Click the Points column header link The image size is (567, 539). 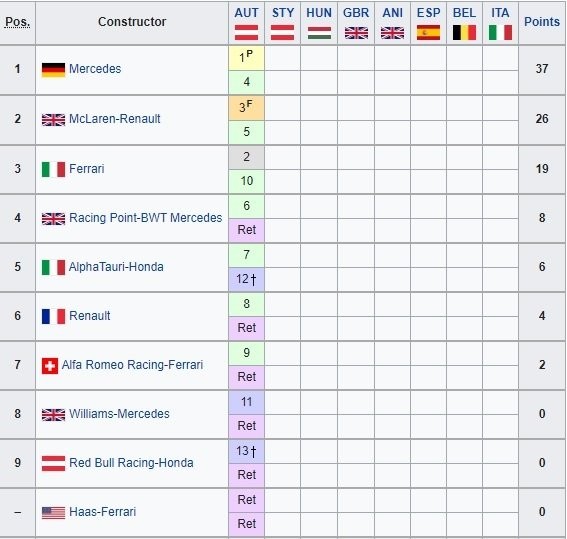pos(542,22)
